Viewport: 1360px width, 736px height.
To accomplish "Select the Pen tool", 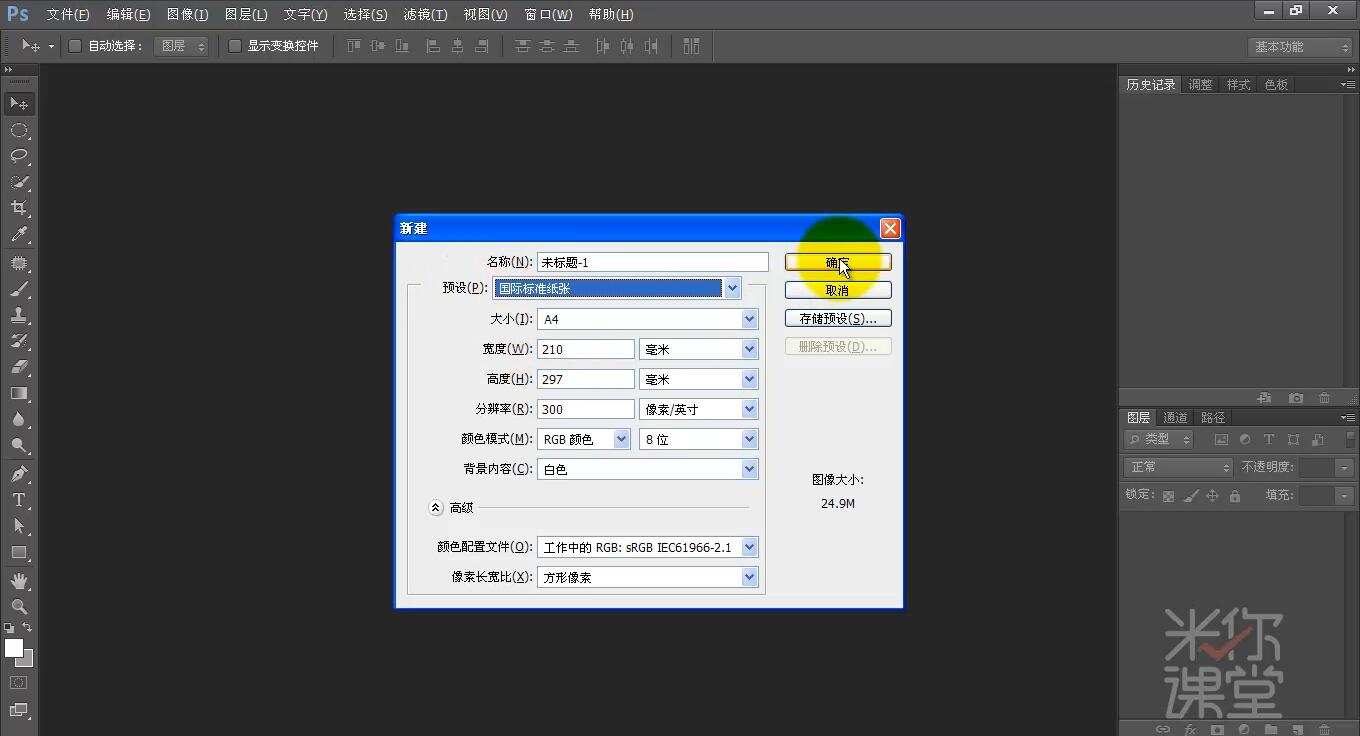I will pos(19,474).
